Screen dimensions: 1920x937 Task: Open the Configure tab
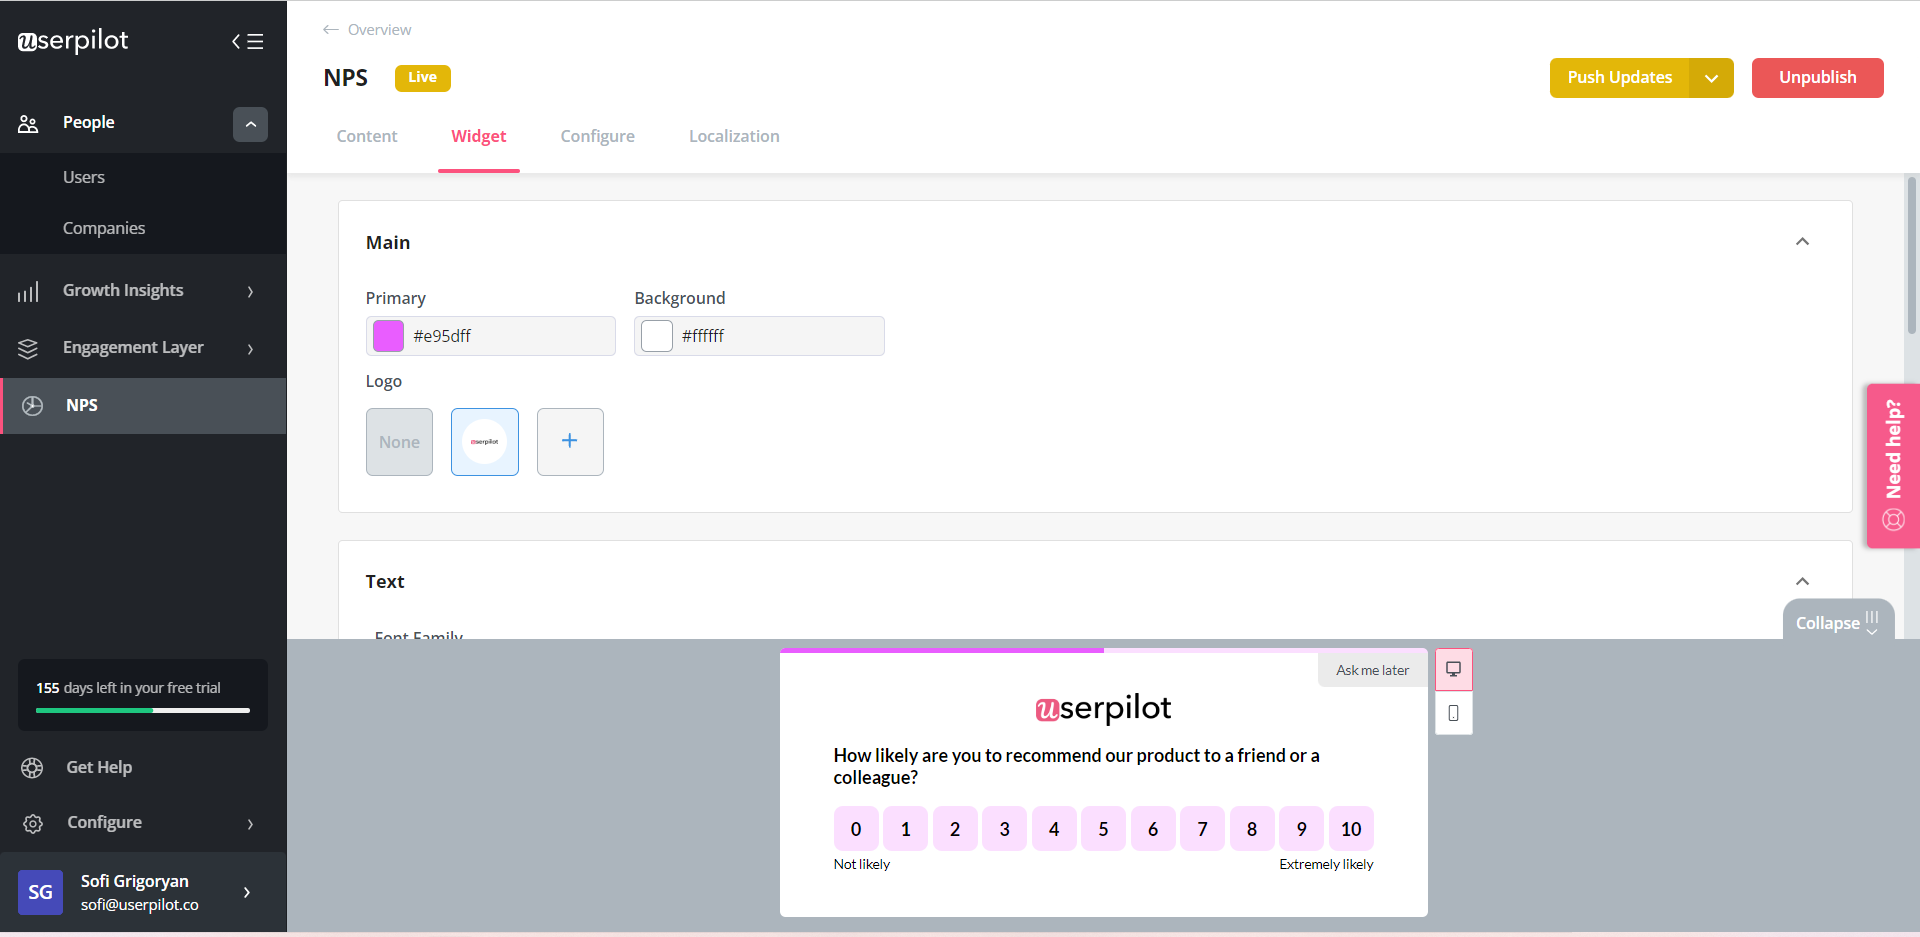(x=597, y=136)
